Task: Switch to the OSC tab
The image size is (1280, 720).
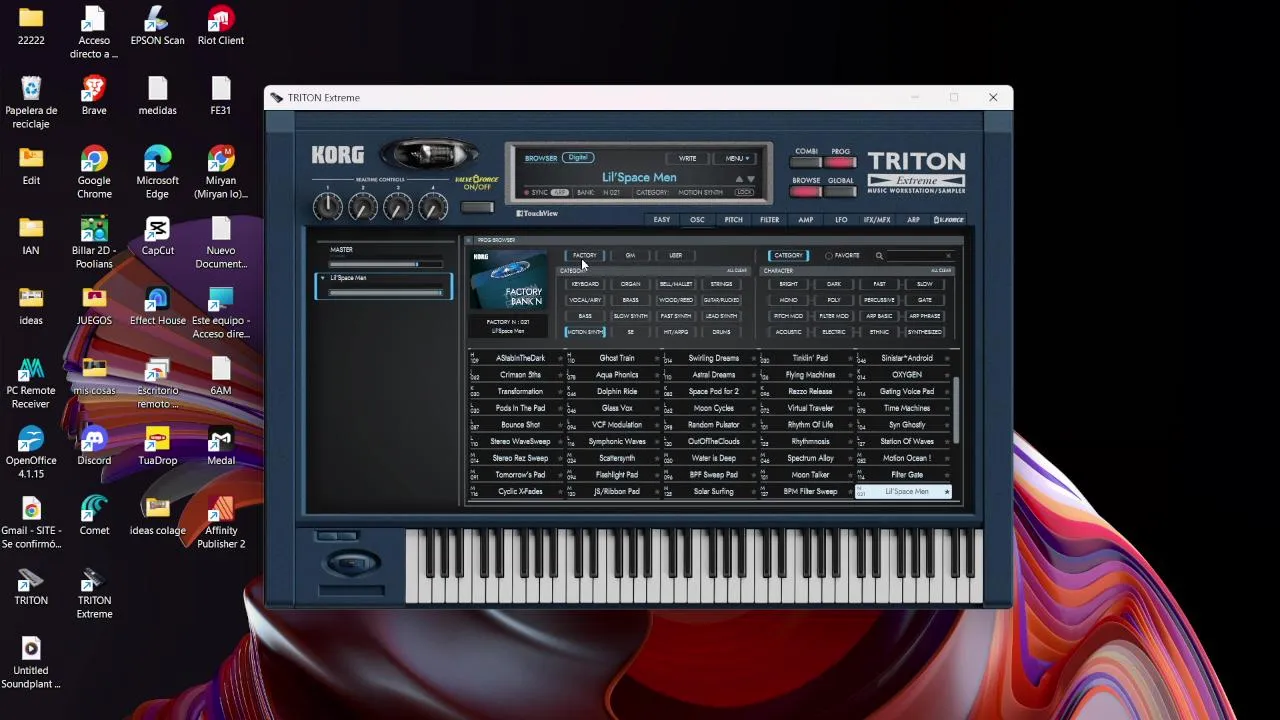Action: [697, 220]
